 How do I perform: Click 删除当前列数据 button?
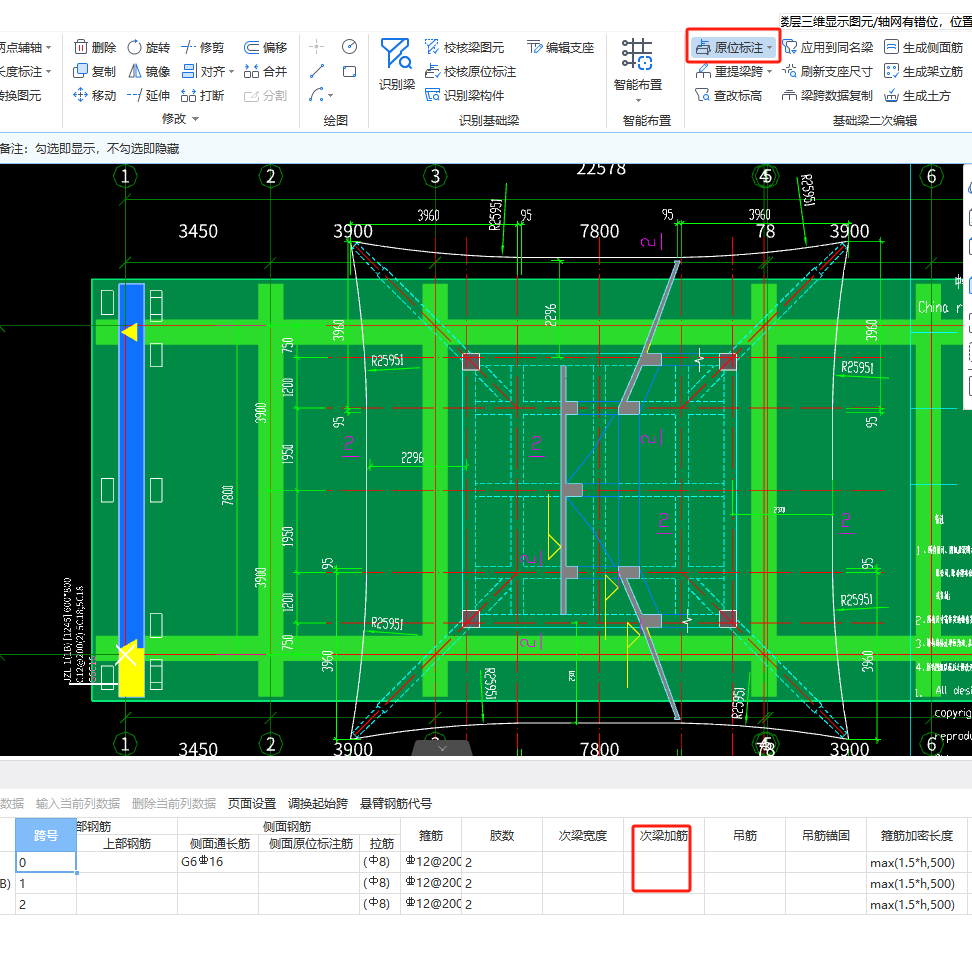pyautogui.click(x=174, y=804)
